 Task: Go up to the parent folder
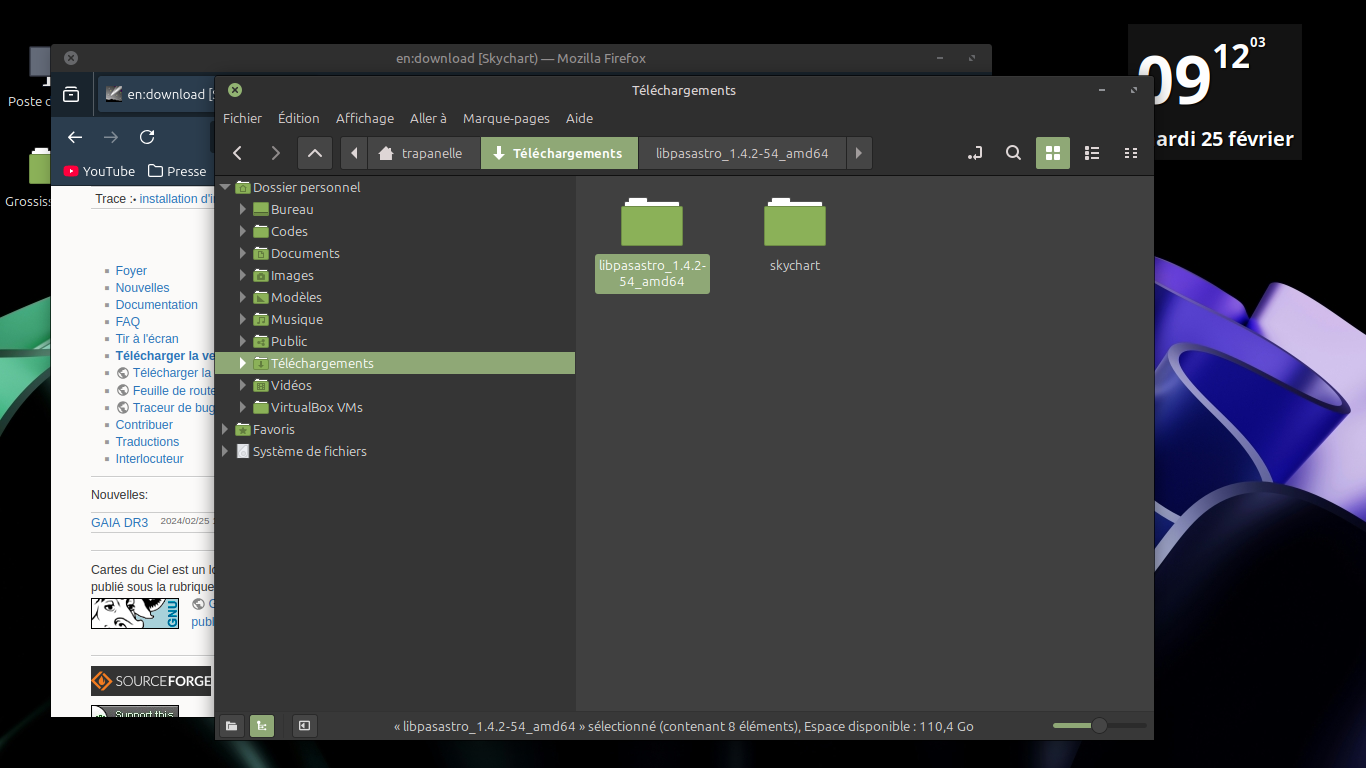314,153
